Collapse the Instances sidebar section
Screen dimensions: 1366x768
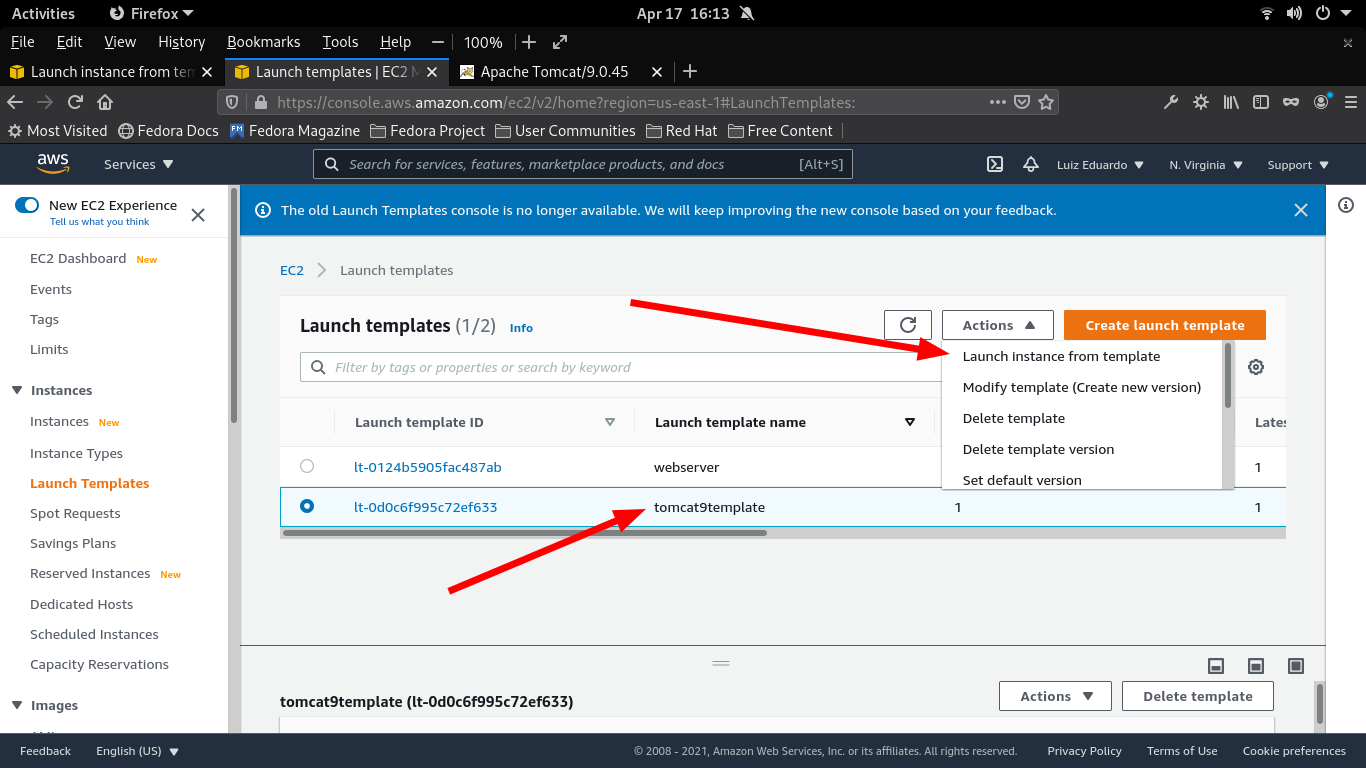(x=17, y=390)
